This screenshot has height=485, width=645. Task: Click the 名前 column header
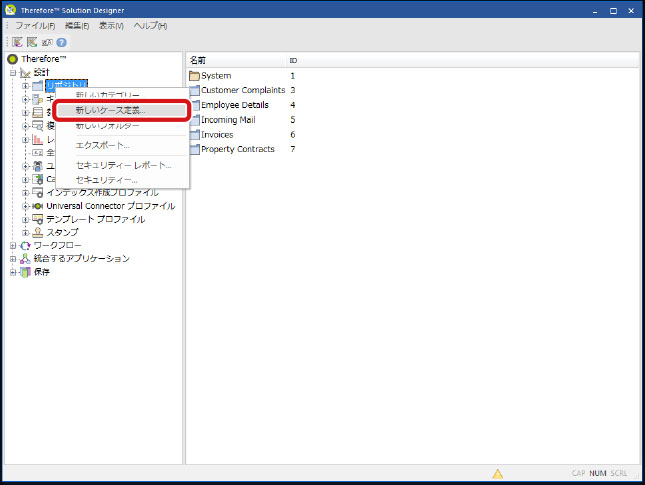[198, 61]
